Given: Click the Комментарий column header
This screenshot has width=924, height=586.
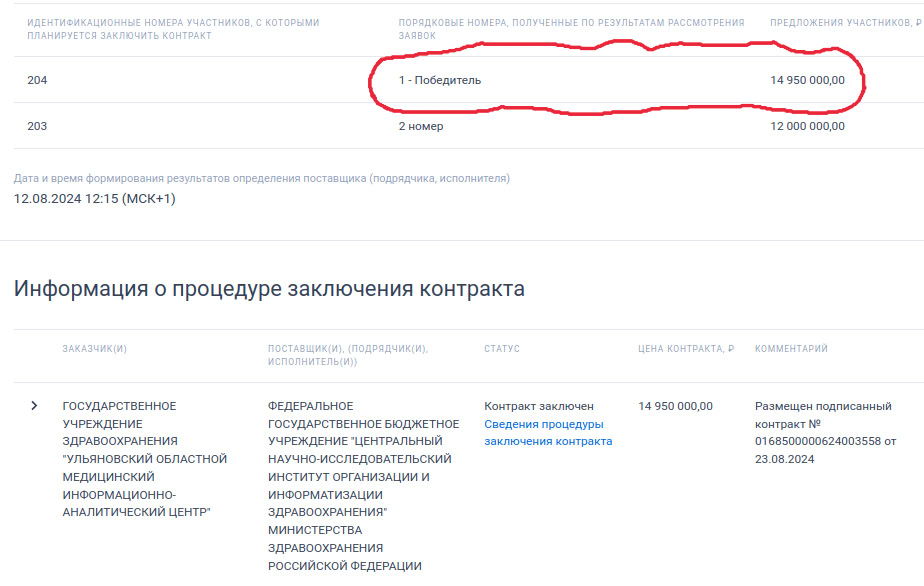Looking at the screenshot, I should 791,349.
